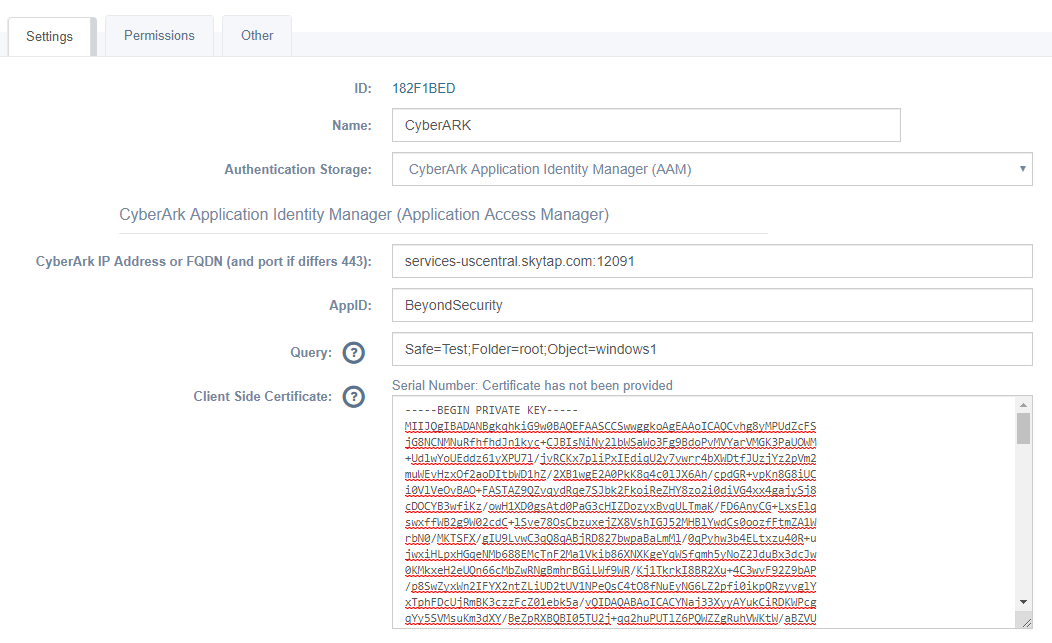Image resolution: width=1052 pixels, height=643 pixels.
Task: Click the certificate textarea scroll-down arrow
Action: [1023, 602]
